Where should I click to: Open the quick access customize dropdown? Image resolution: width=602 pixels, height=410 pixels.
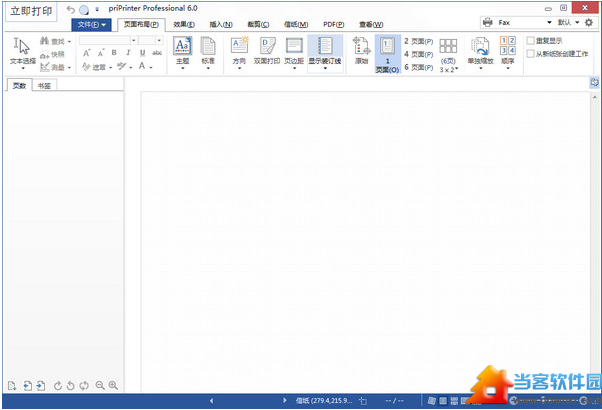pos(97,10)
